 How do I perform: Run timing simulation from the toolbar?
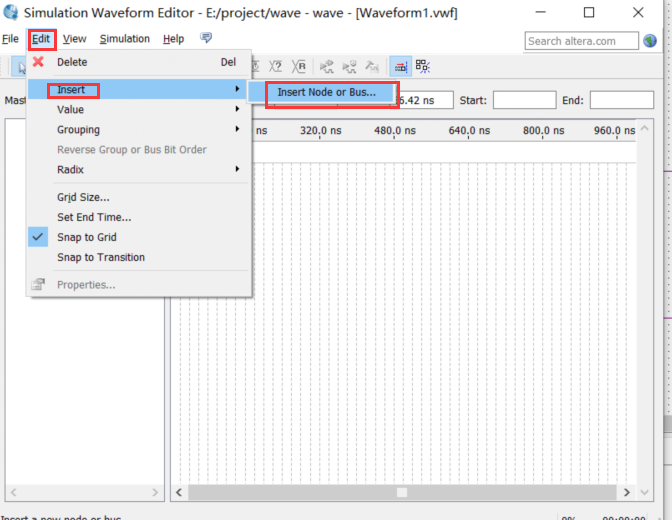tap(349, 66)
